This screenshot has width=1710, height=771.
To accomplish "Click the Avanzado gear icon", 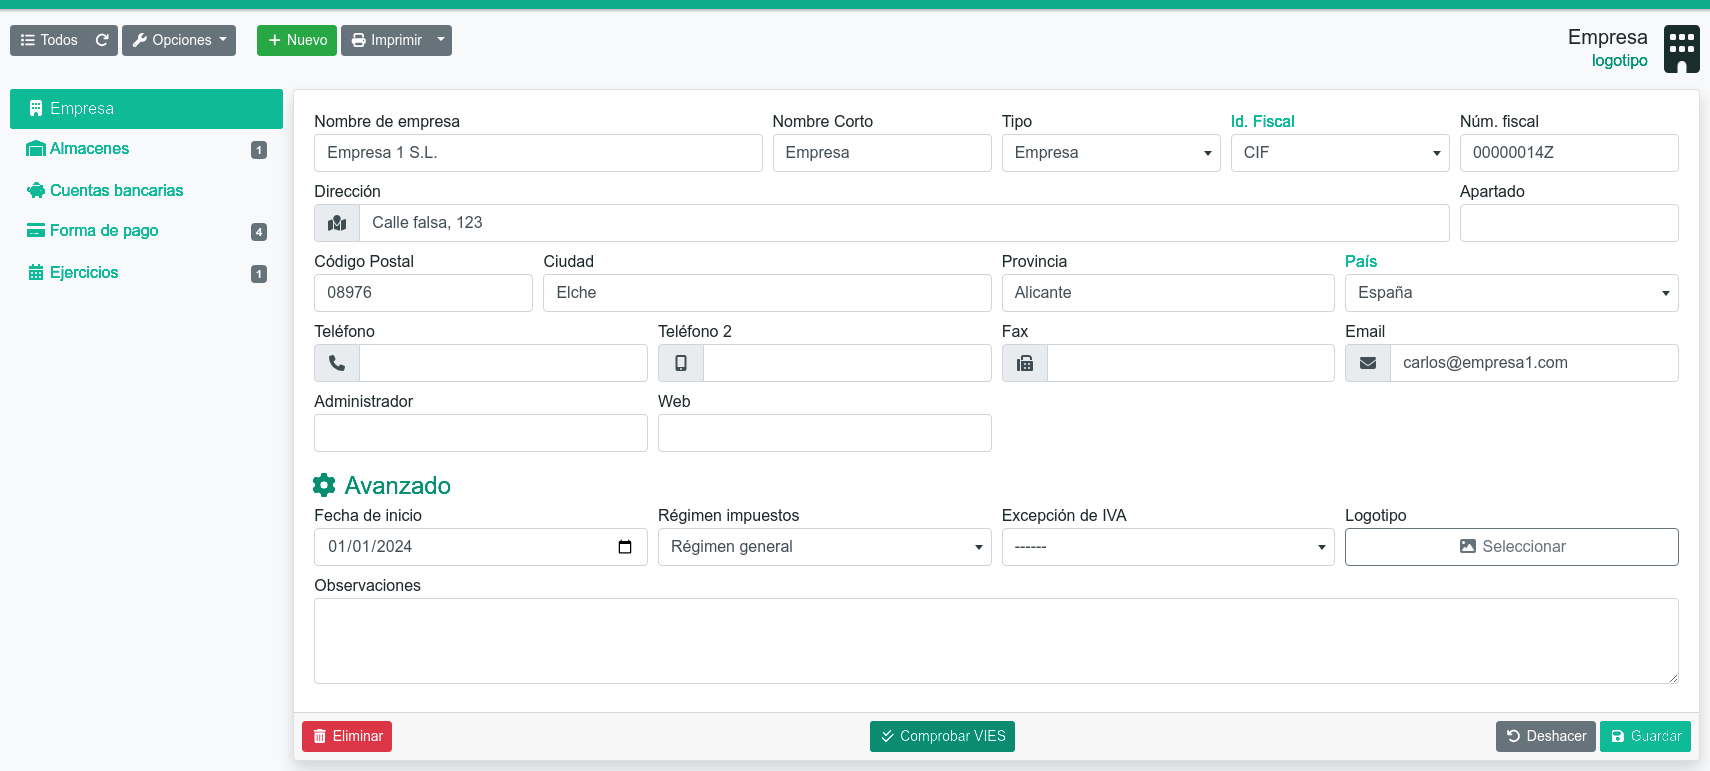I will (x=324, y=485).
